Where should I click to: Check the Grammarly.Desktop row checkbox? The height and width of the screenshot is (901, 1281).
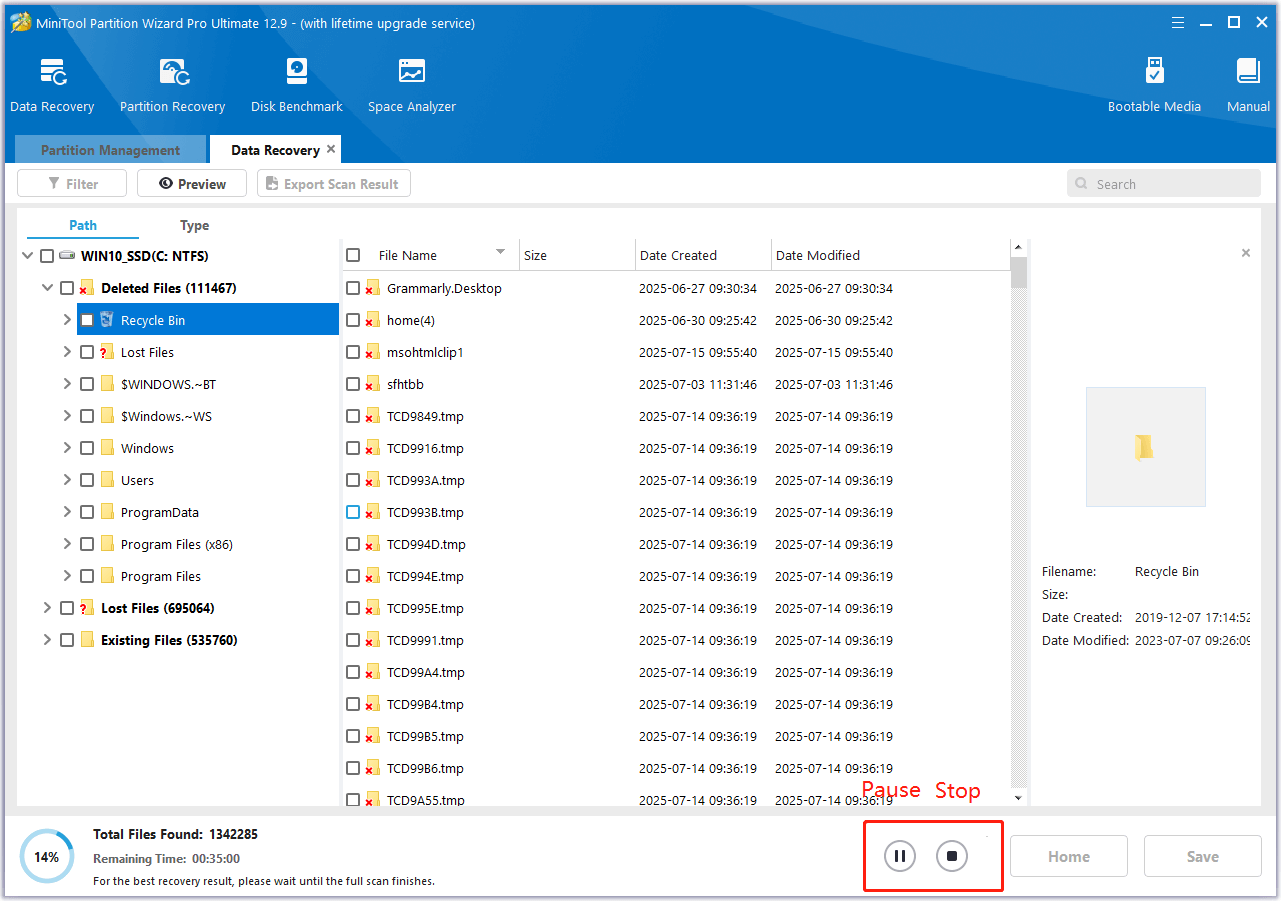click(353, 288)
